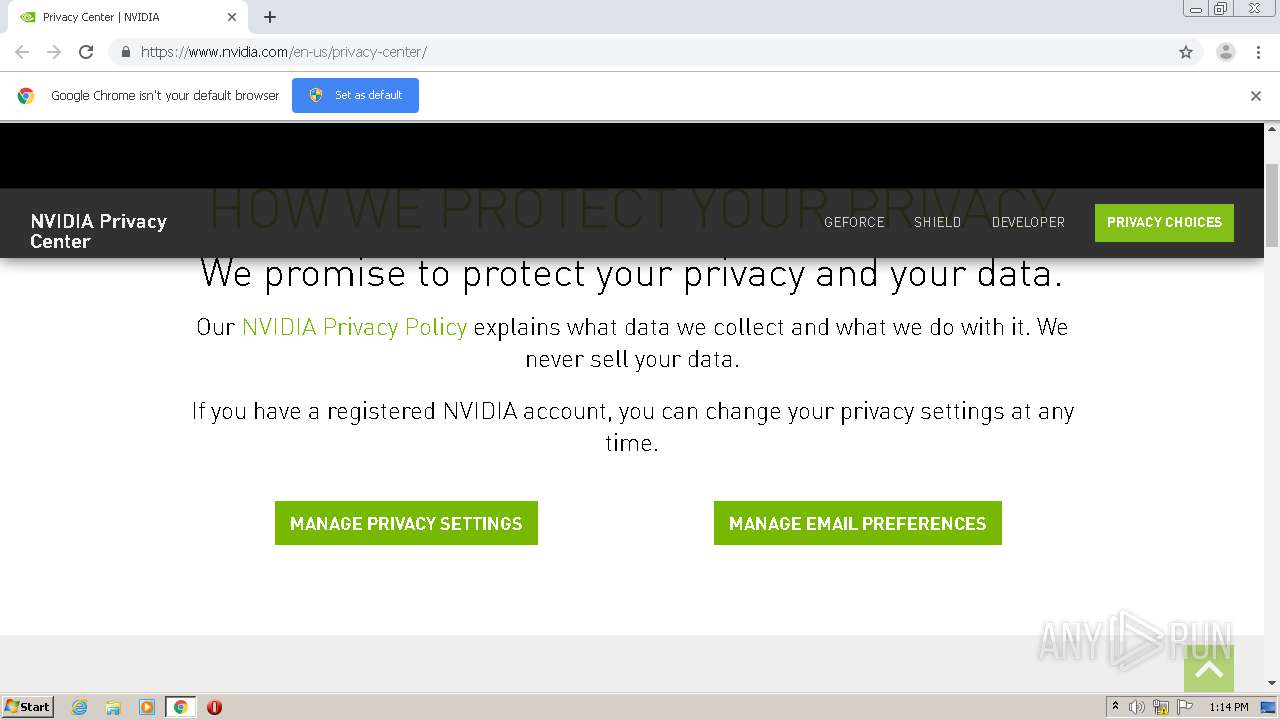Screen dimensions: 1280x720
Task: Open the Chrome profile avatar icon
Action: click(1225, 52)
